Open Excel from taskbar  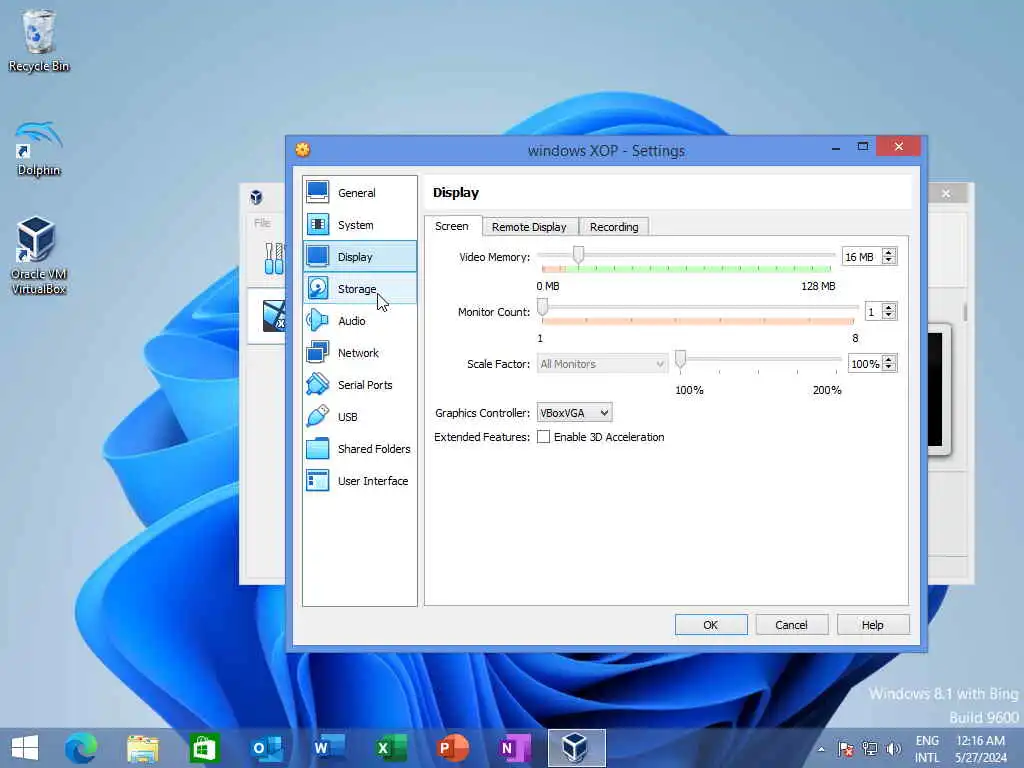[391, 748]
